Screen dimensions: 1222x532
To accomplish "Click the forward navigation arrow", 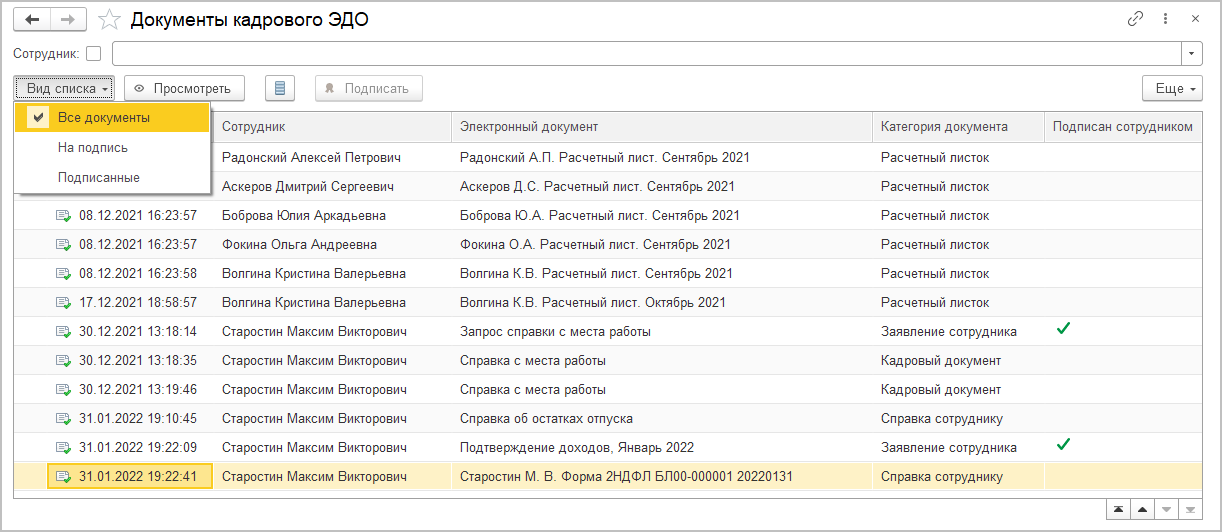I will click(68, 19).
